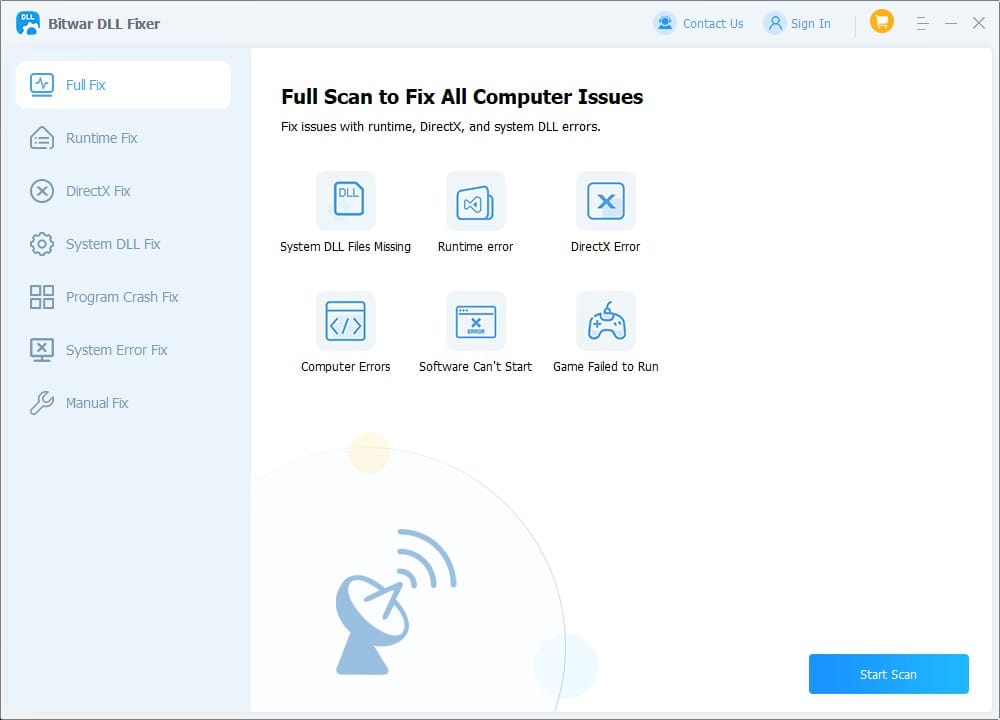Click the Full Fix monitor icon
Viewport: 1000px width, 720px height.
pyautogui.click(x=42, y=85)
